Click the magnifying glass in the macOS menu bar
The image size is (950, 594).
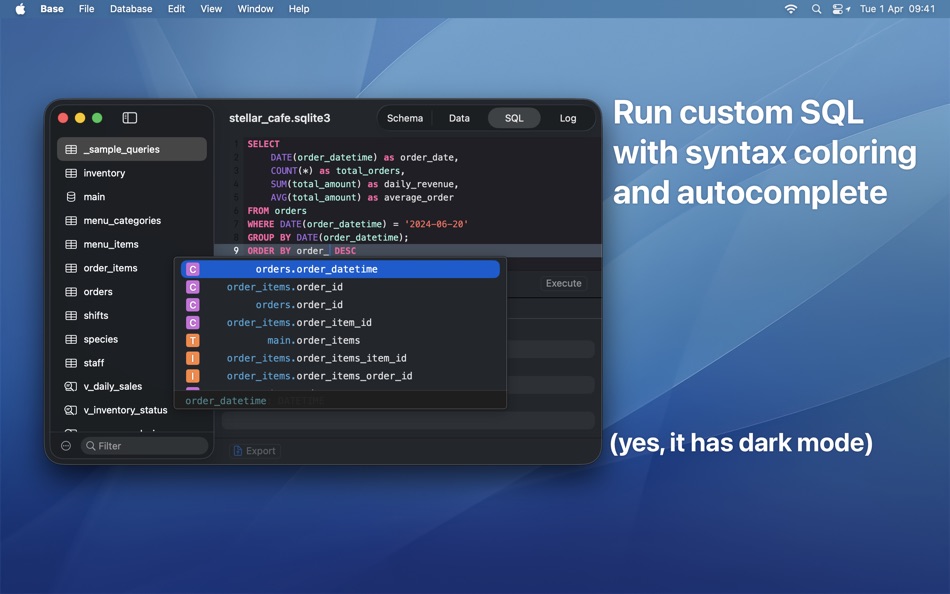tap(816, 9)
